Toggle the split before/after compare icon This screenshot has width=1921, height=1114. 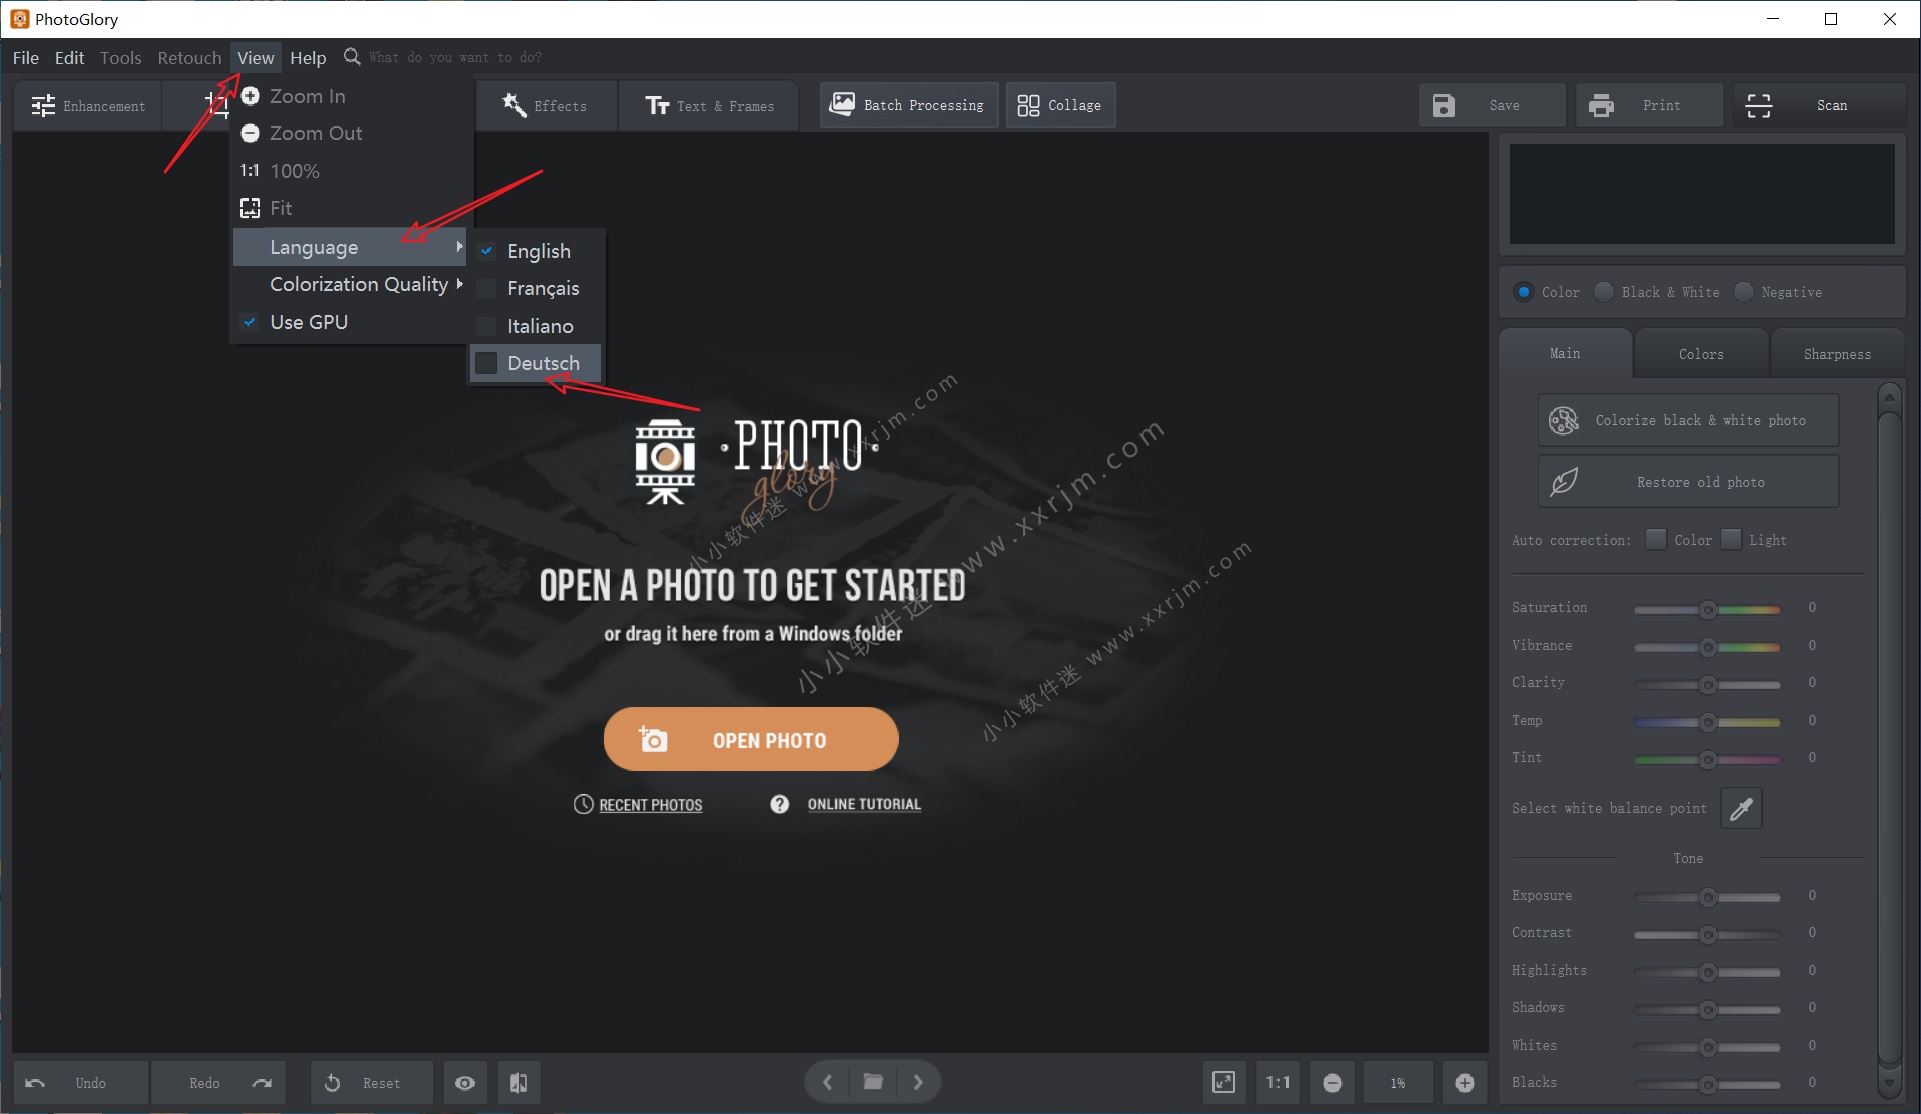(x=518, y=1083)
